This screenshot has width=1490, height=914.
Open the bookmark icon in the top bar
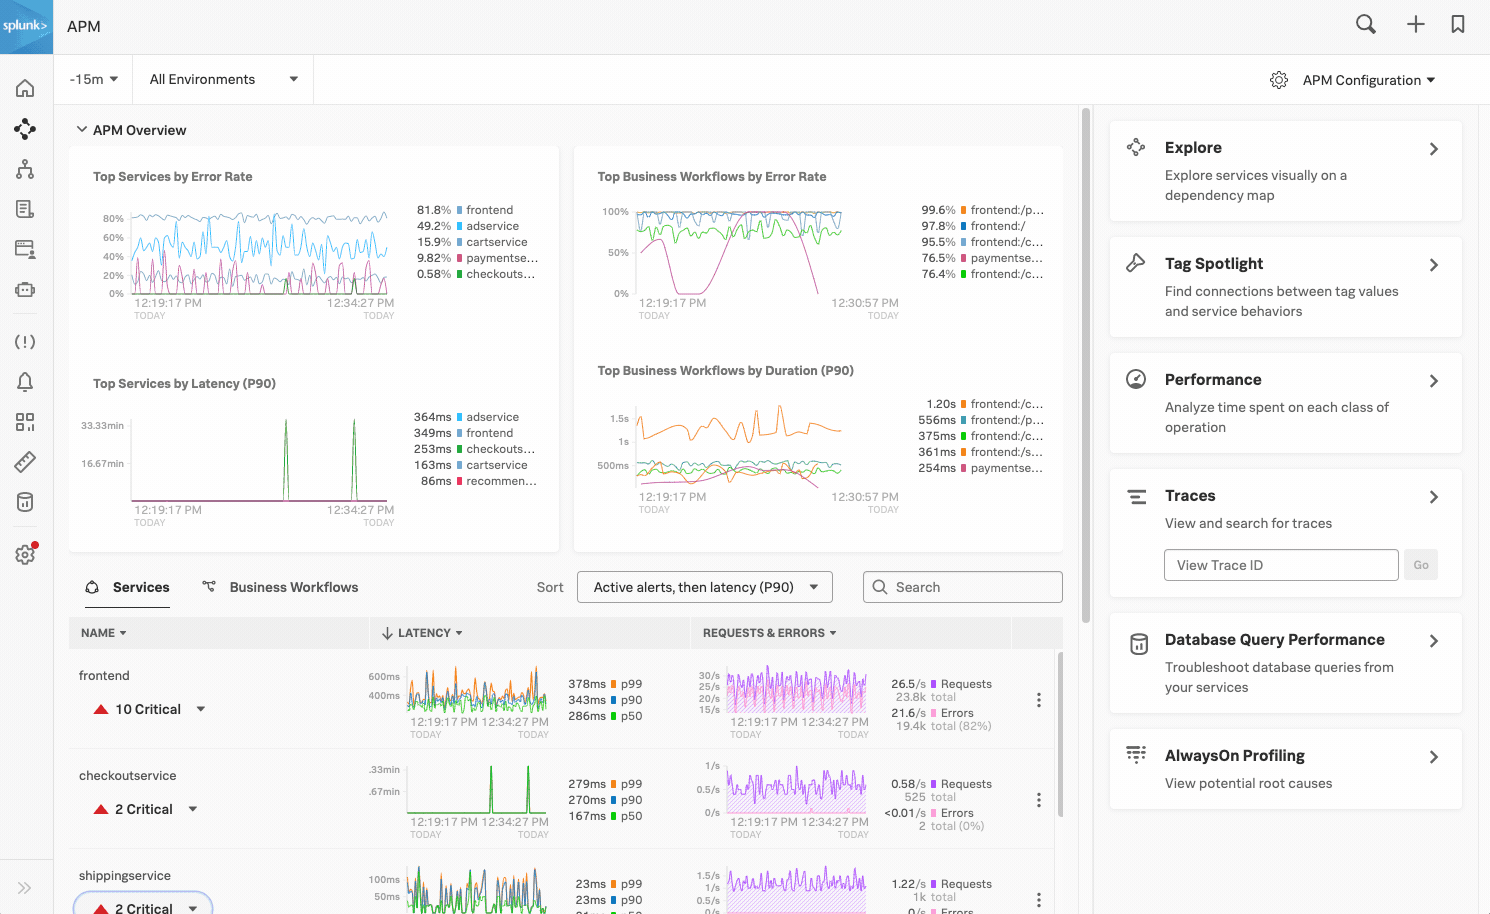coord(1457,23)
